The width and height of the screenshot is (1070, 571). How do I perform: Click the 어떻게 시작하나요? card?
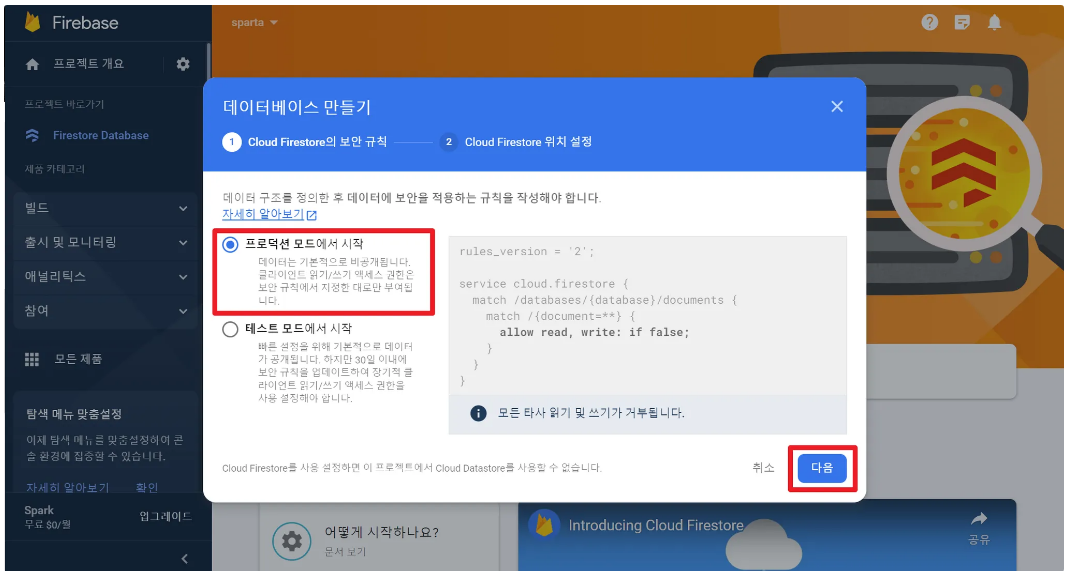pos(379,538)
